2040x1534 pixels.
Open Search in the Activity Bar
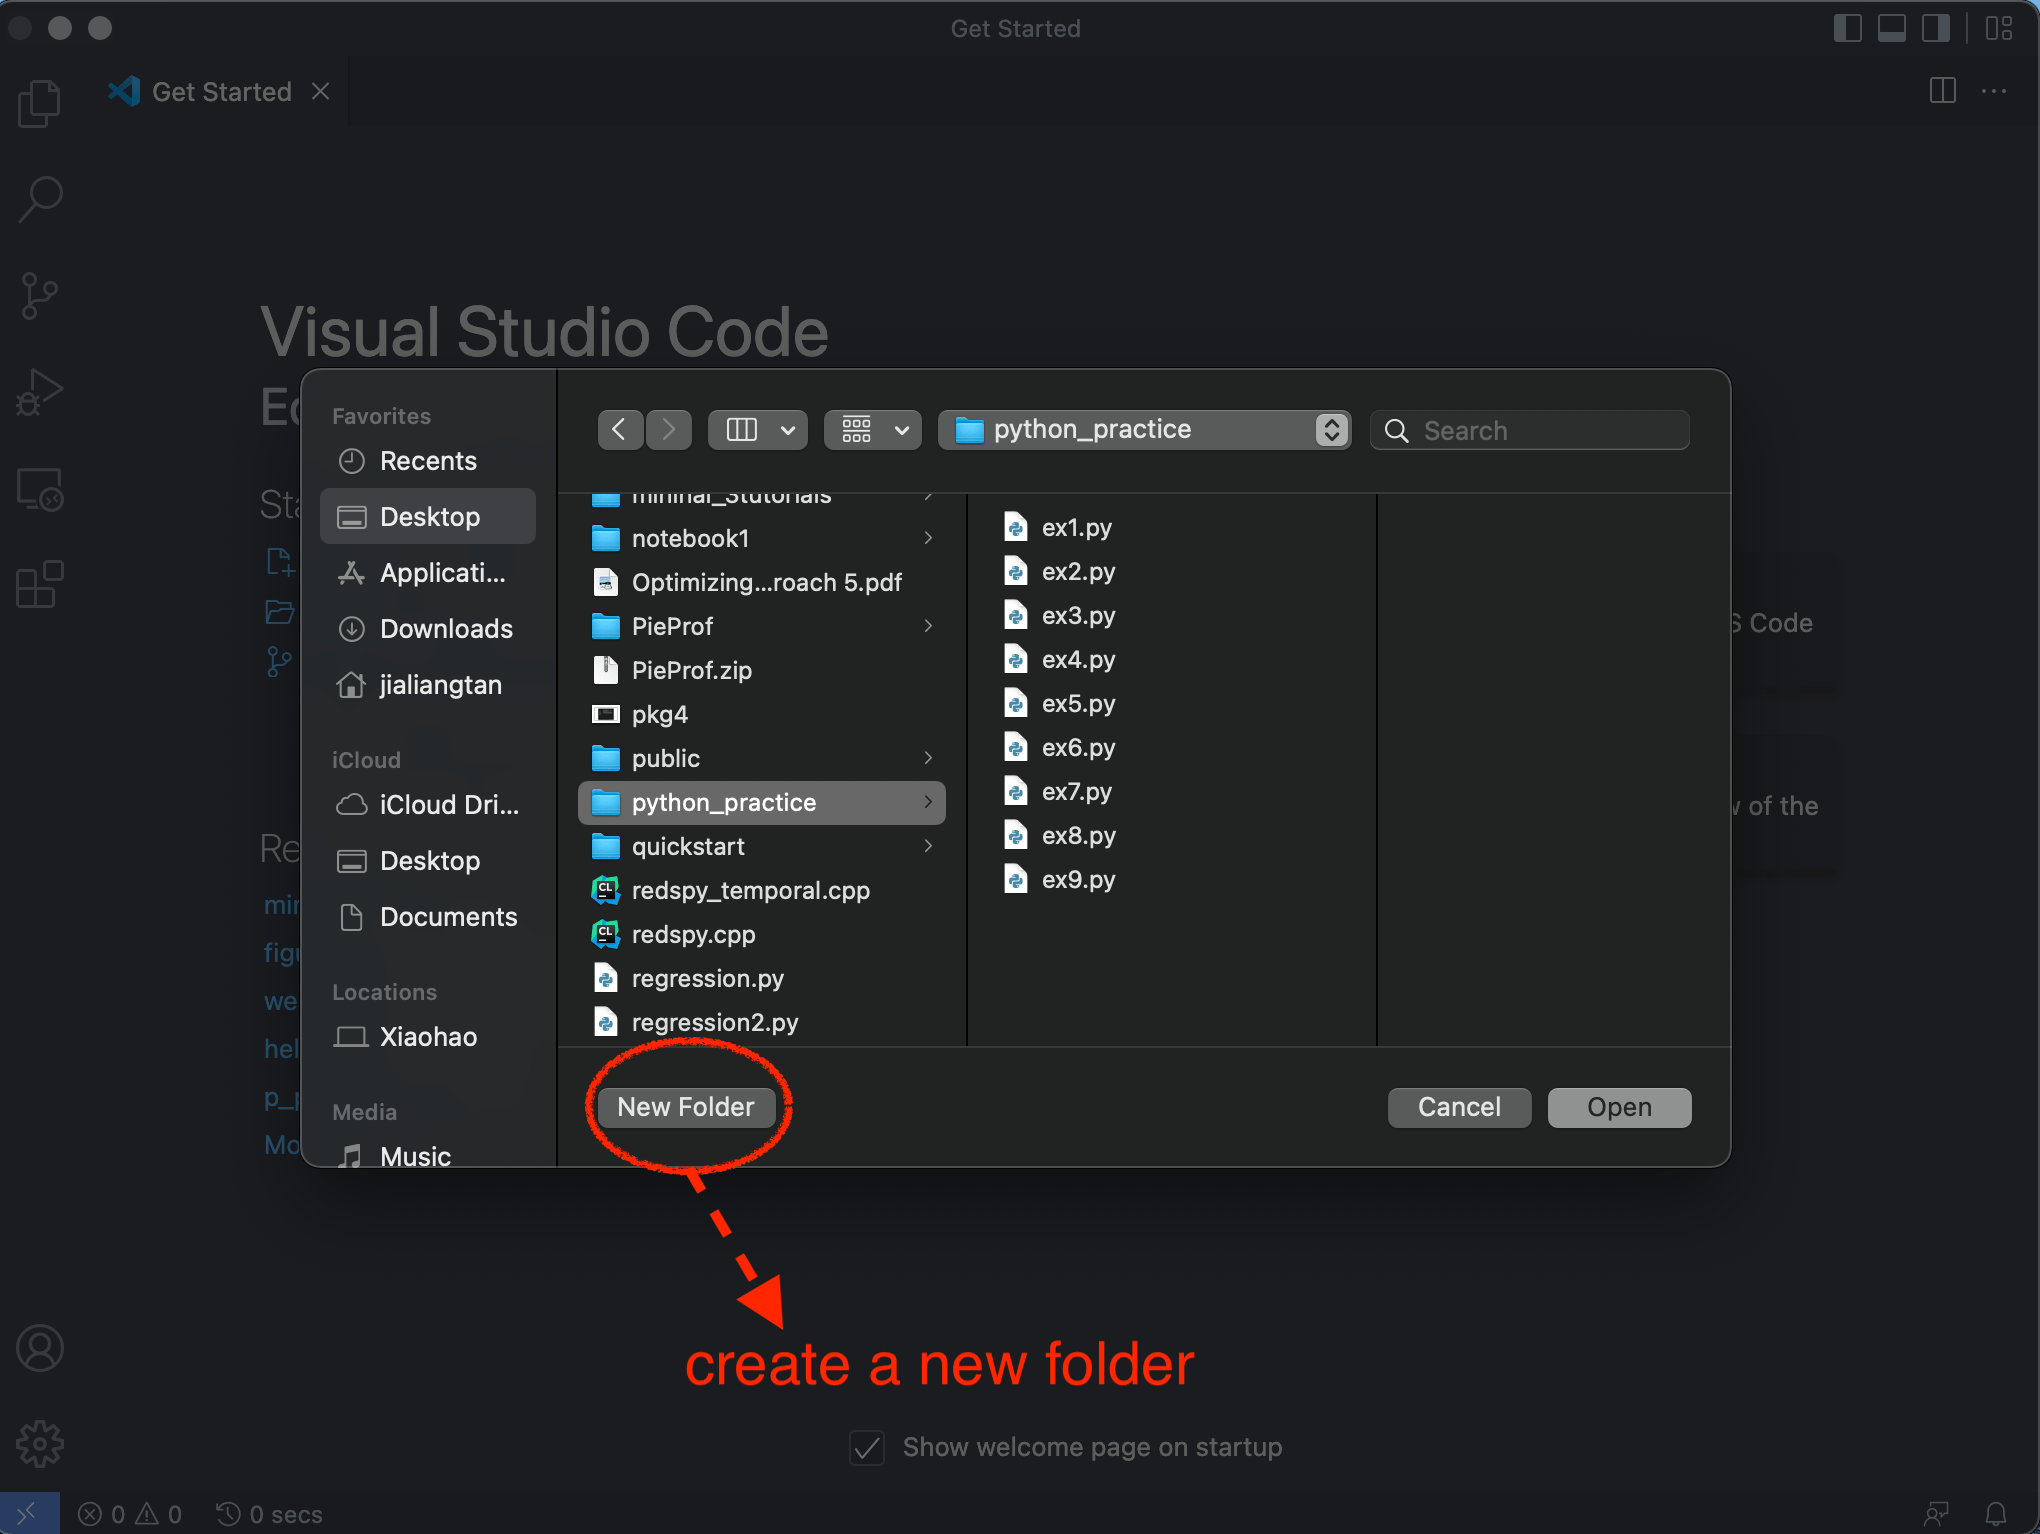click(39, 199)
